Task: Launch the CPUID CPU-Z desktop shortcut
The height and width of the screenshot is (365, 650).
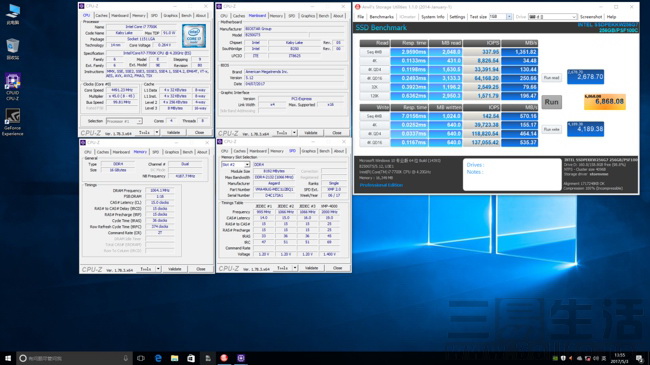Action: [x=12, y=86]
